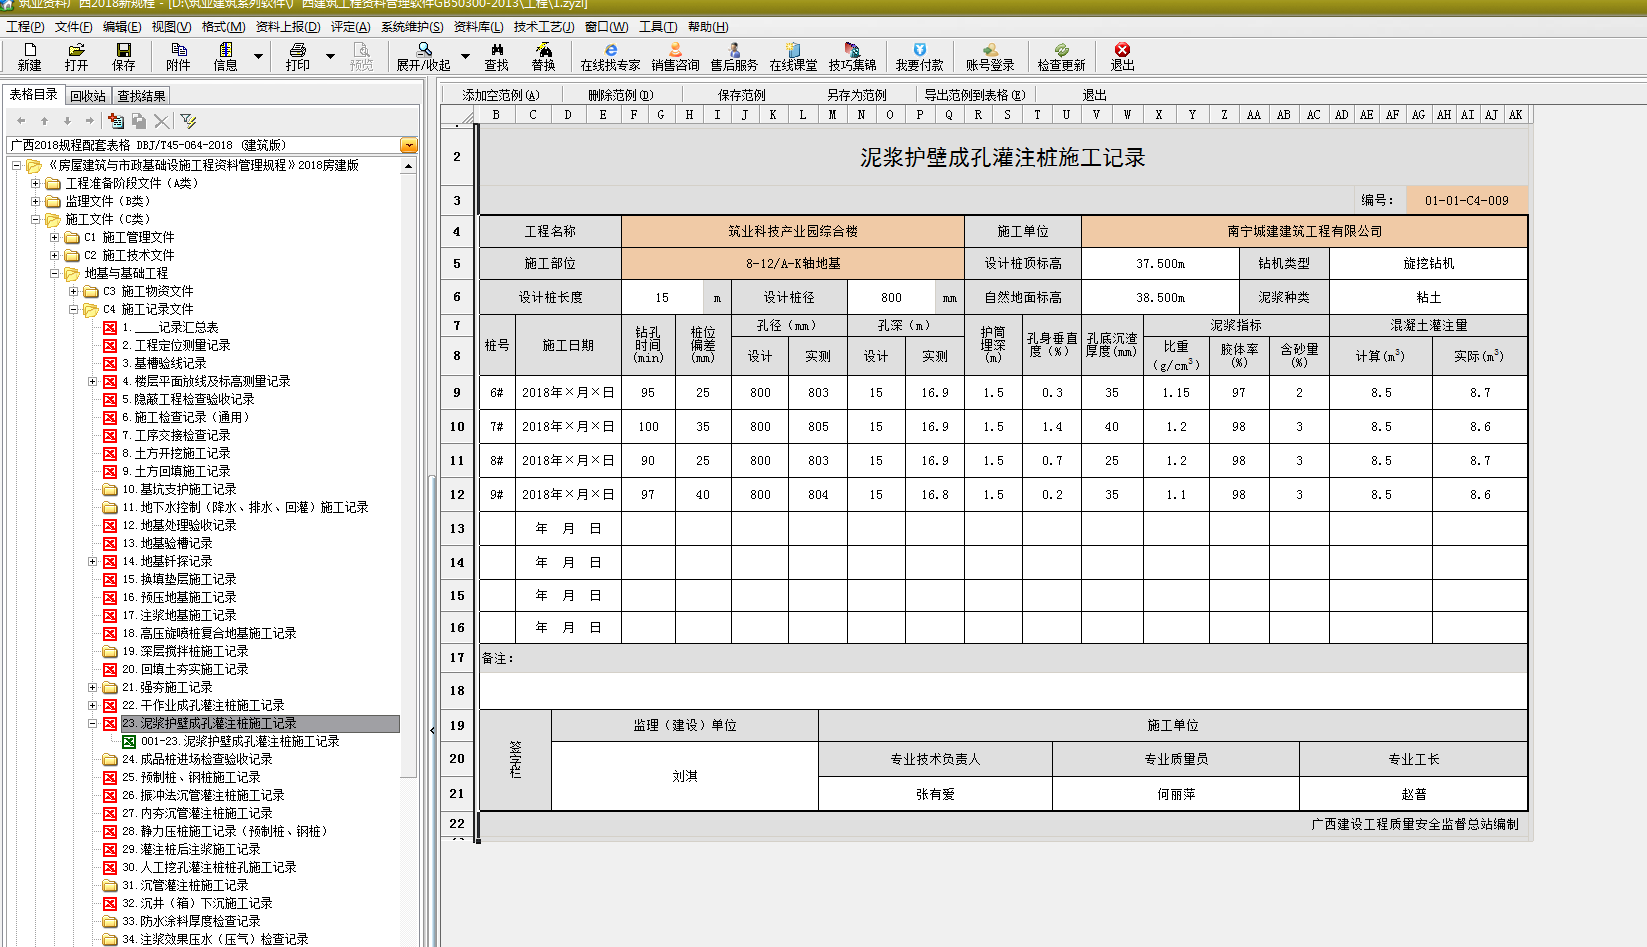Open dropdown arrow next to 信息

coord(258,57)
